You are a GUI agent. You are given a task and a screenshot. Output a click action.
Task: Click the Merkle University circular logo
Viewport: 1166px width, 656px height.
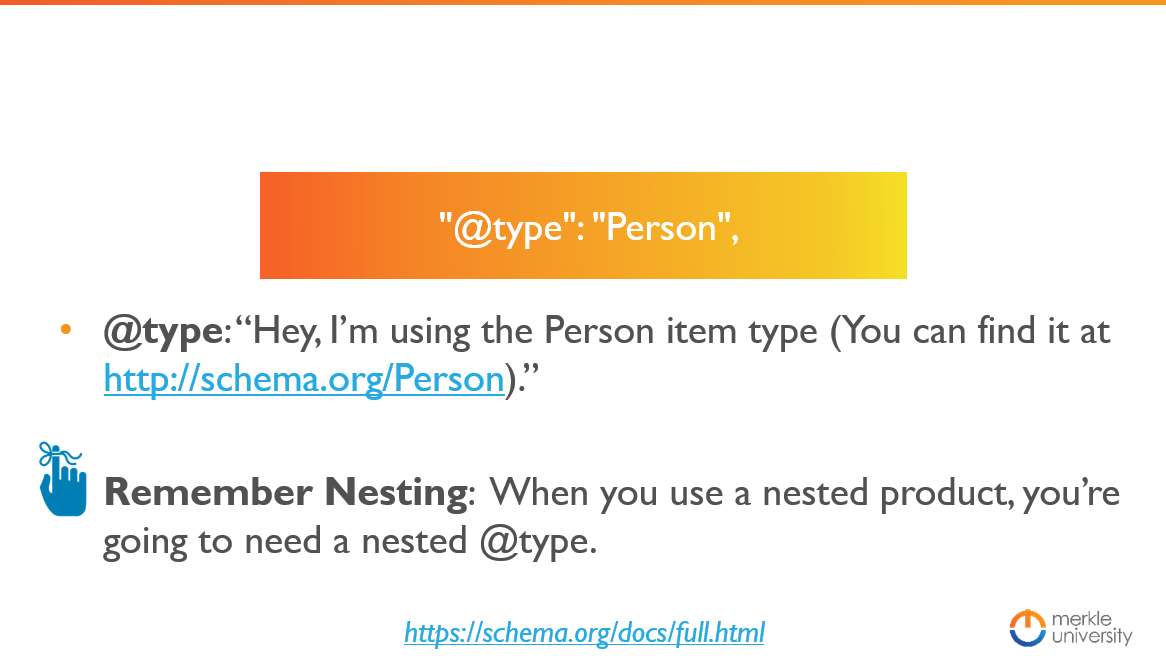(1027, 628)
